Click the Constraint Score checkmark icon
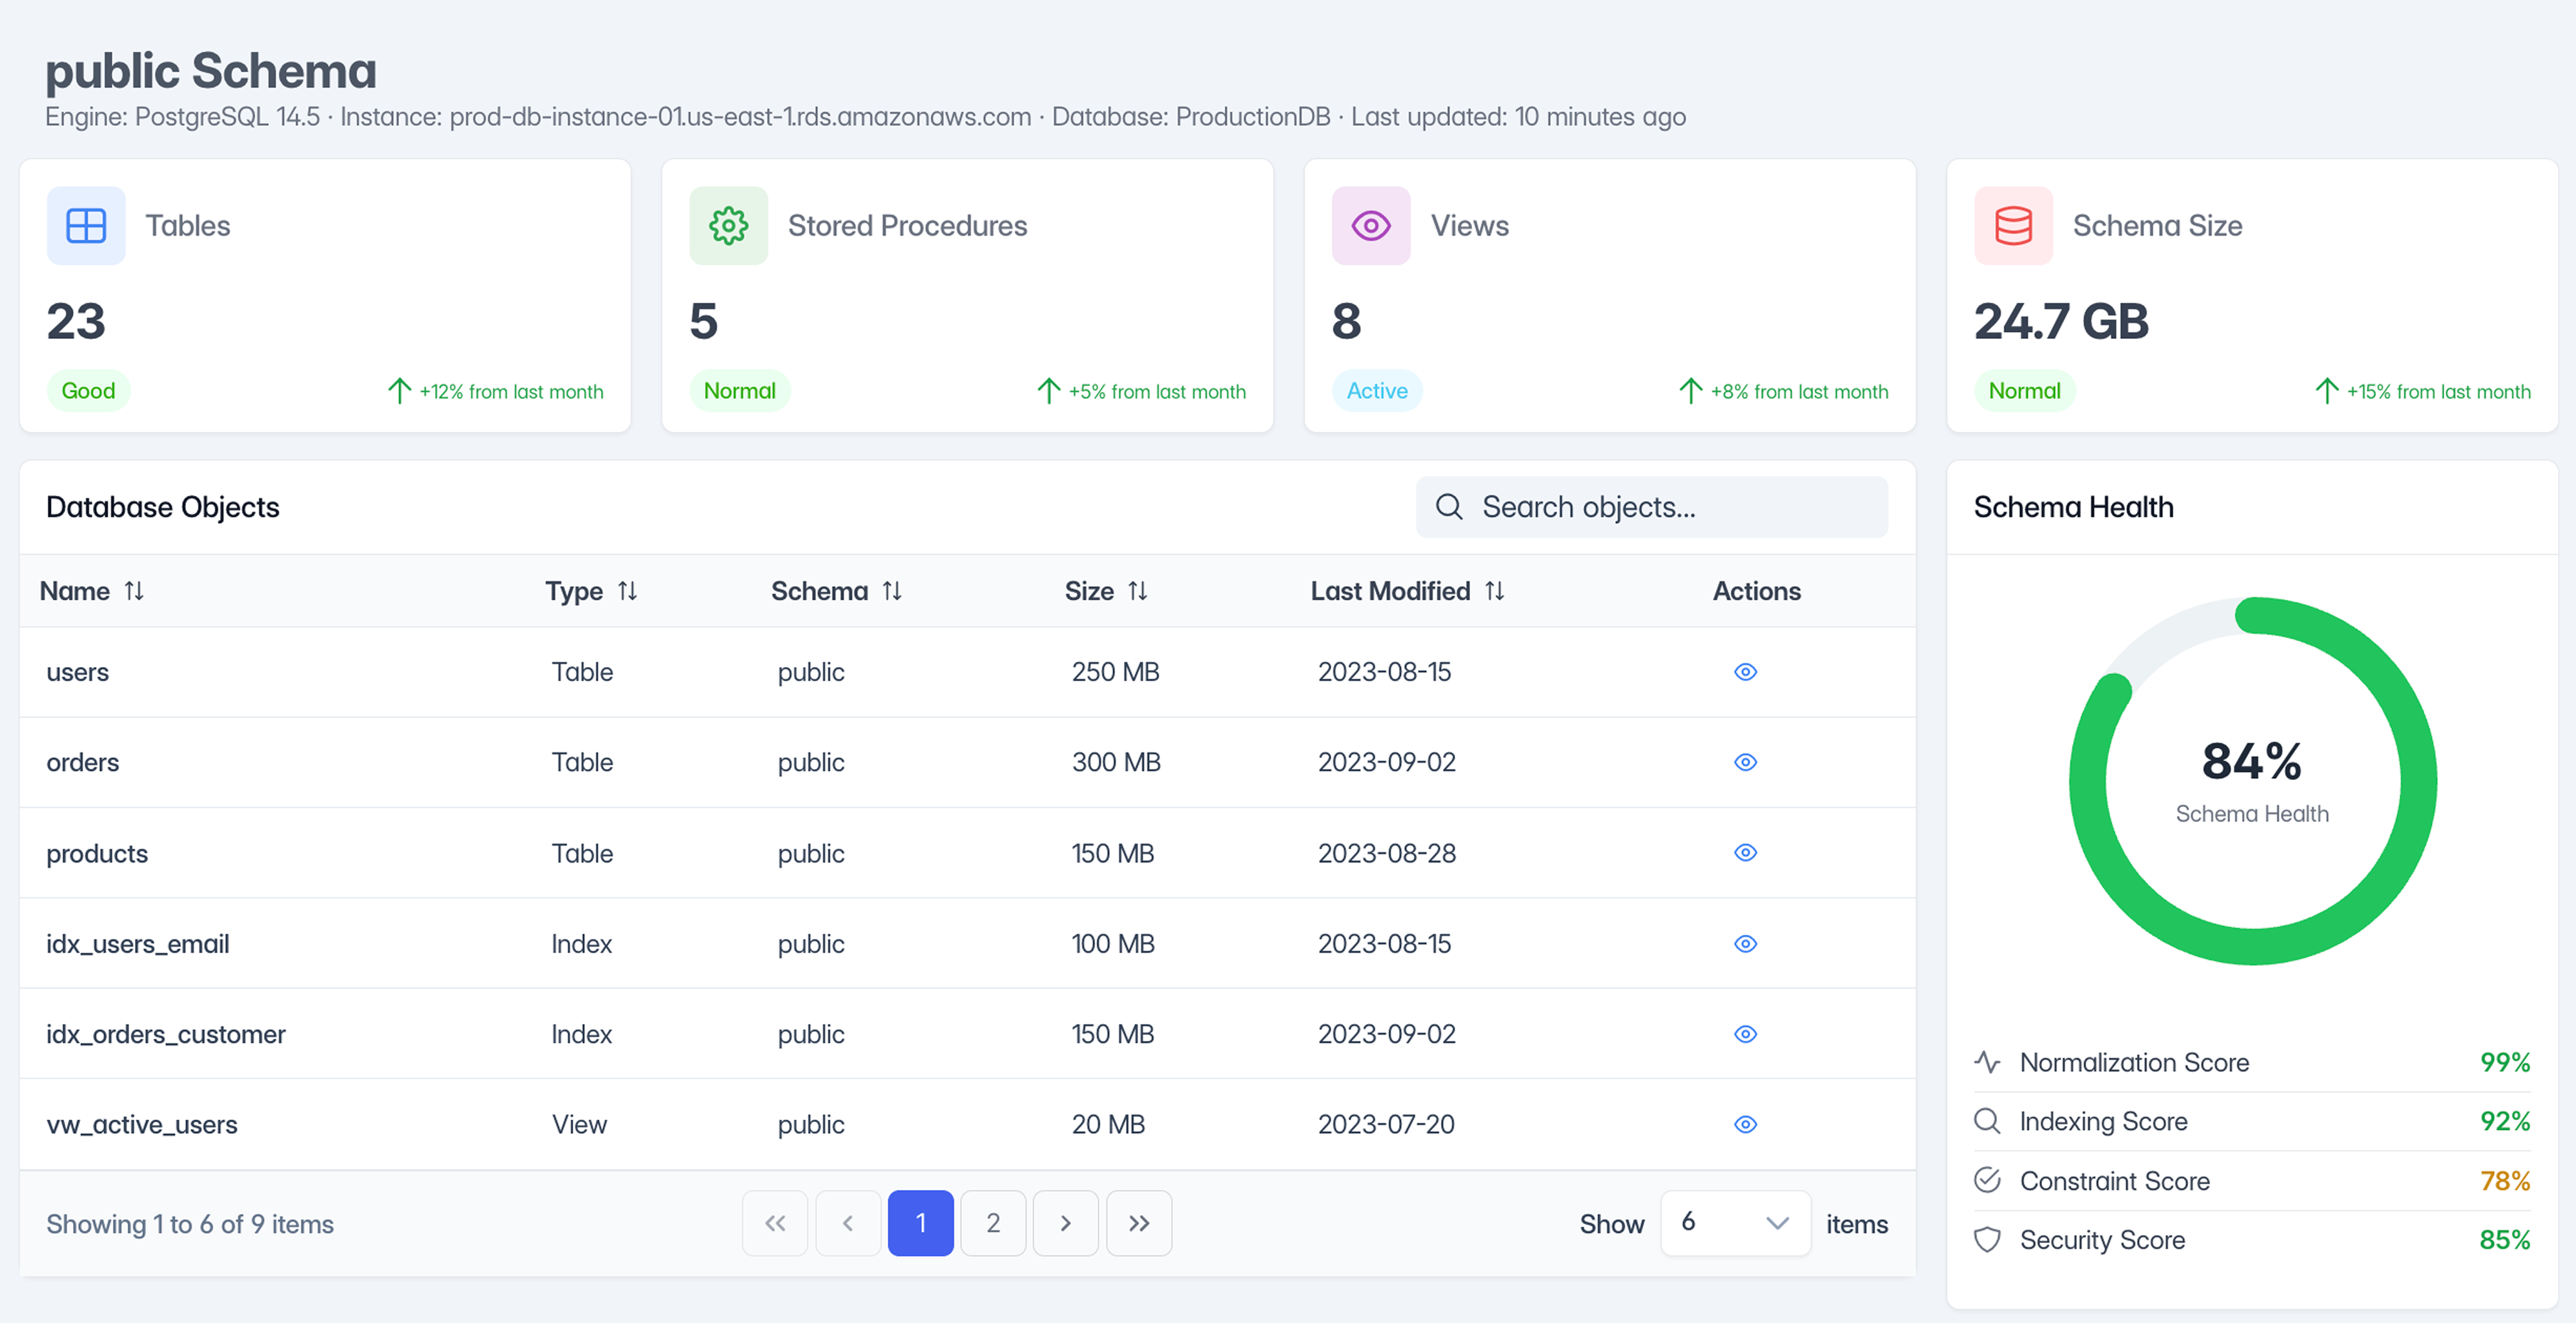This screenshot has width=2576, height=1323. [x=1987, y=1181]
